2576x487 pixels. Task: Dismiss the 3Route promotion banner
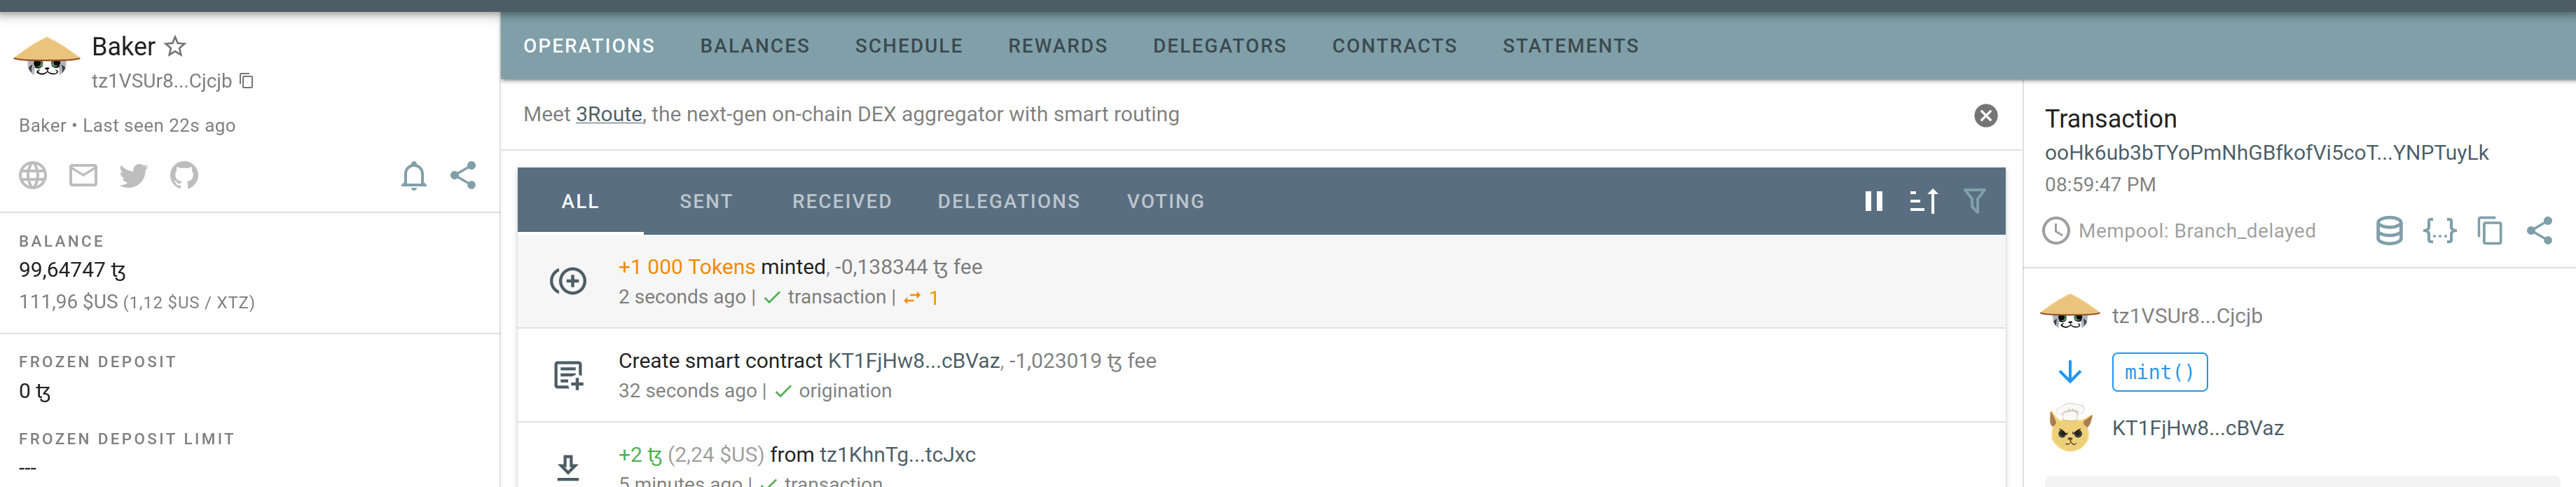point(1985,116)
